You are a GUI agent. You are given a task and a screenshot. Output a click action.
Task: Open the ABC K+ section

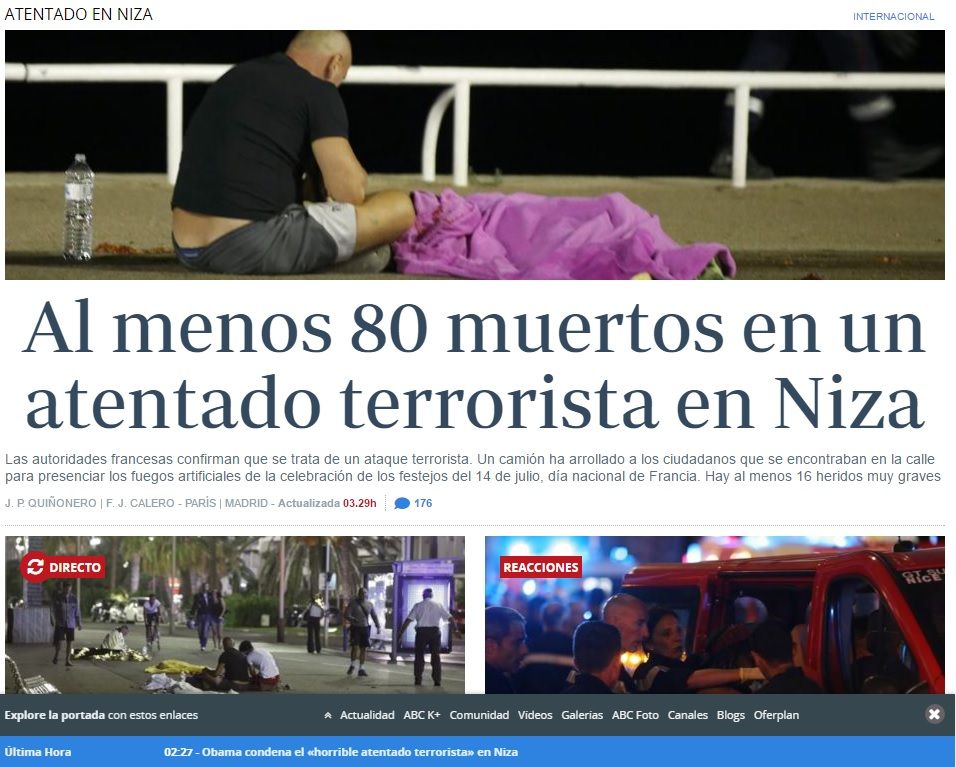pyautogui.click(x=421, y=715)
